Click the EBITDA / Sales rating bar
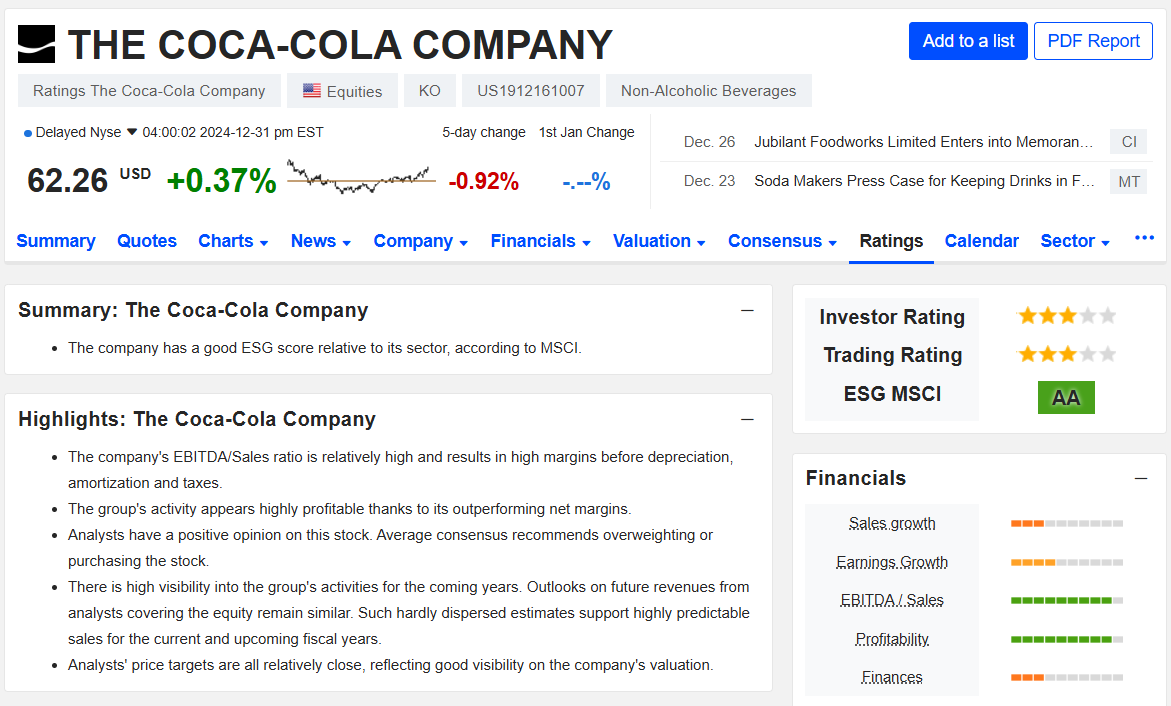The width and height of the screenshot is (1171, 706). coord(1066,600)
